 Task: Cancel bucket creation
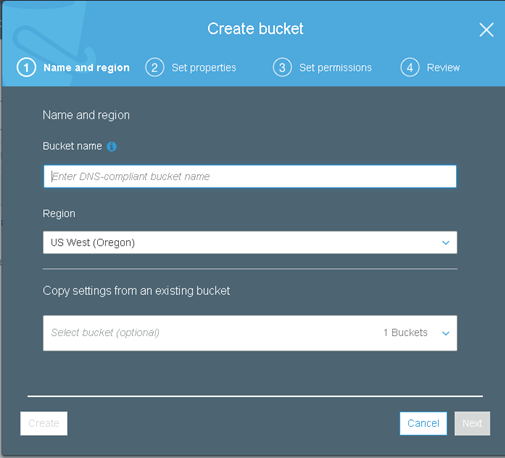tap(423, 423)
